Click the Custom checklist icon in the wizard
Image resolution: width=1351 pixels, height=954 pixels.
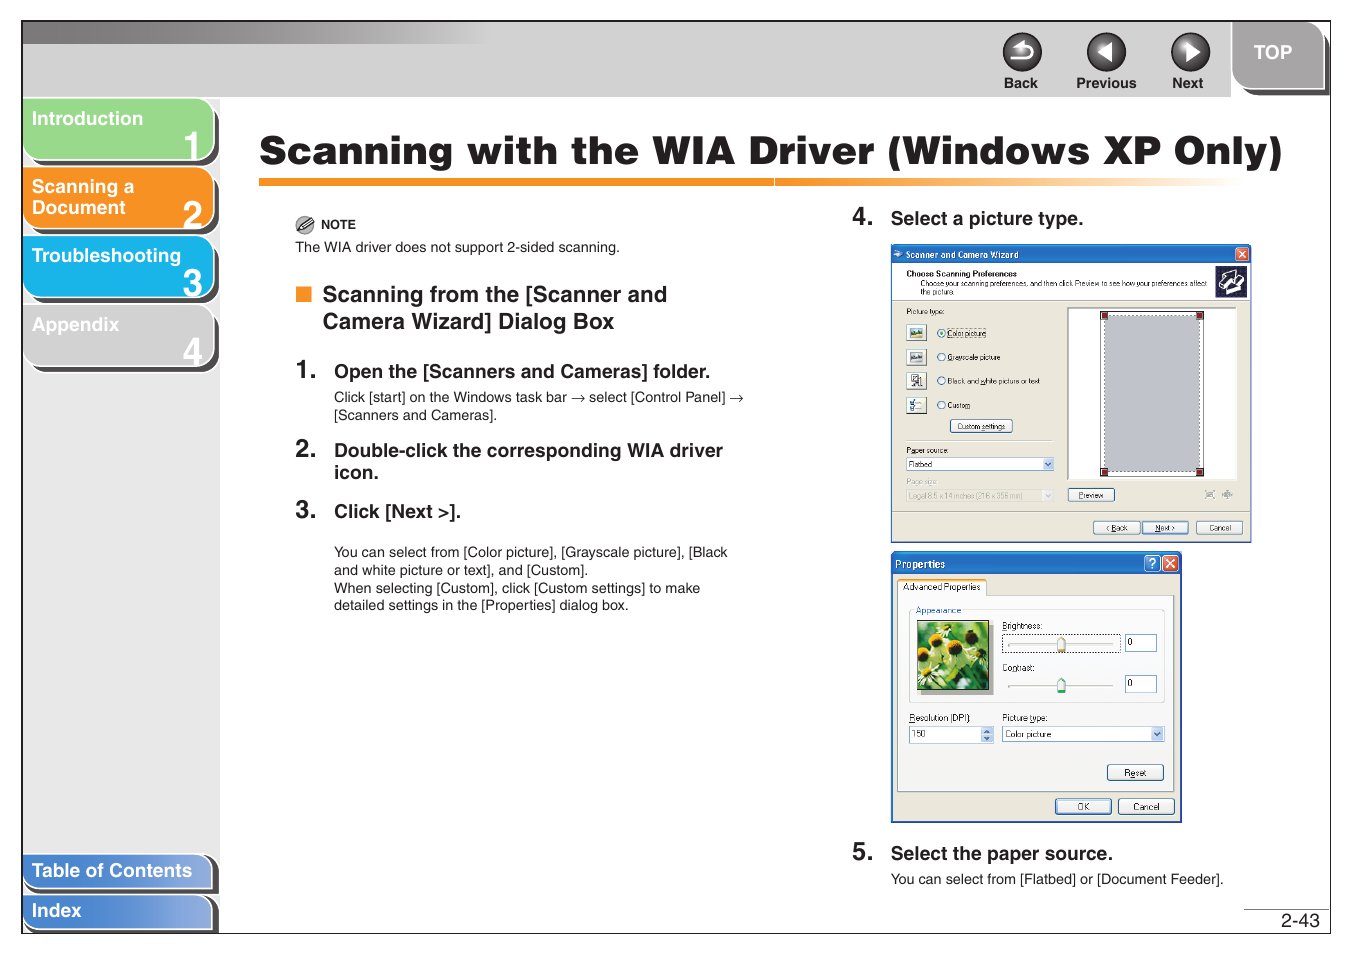(916, 405)
